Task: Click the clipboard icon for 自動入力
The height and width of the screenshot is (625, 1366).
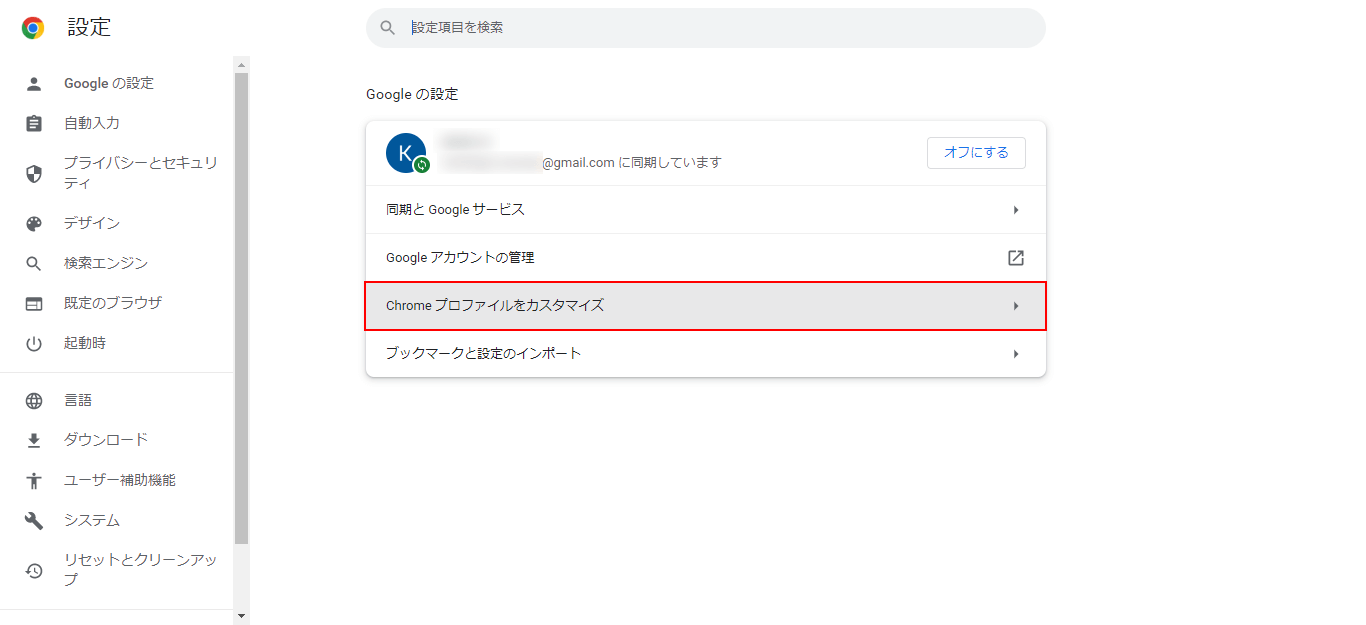Action: [x=34, y=124]
